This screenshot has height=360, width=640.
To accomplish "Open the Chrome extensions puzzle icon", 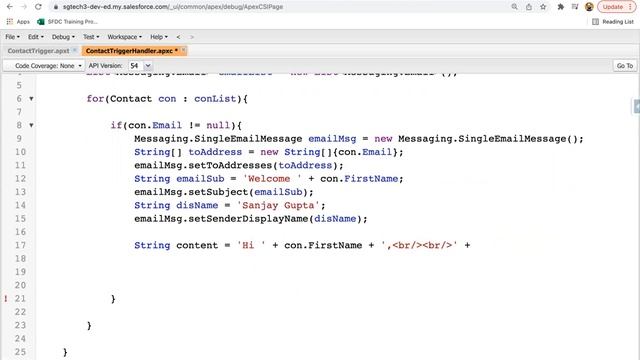I will click(560, 7).
